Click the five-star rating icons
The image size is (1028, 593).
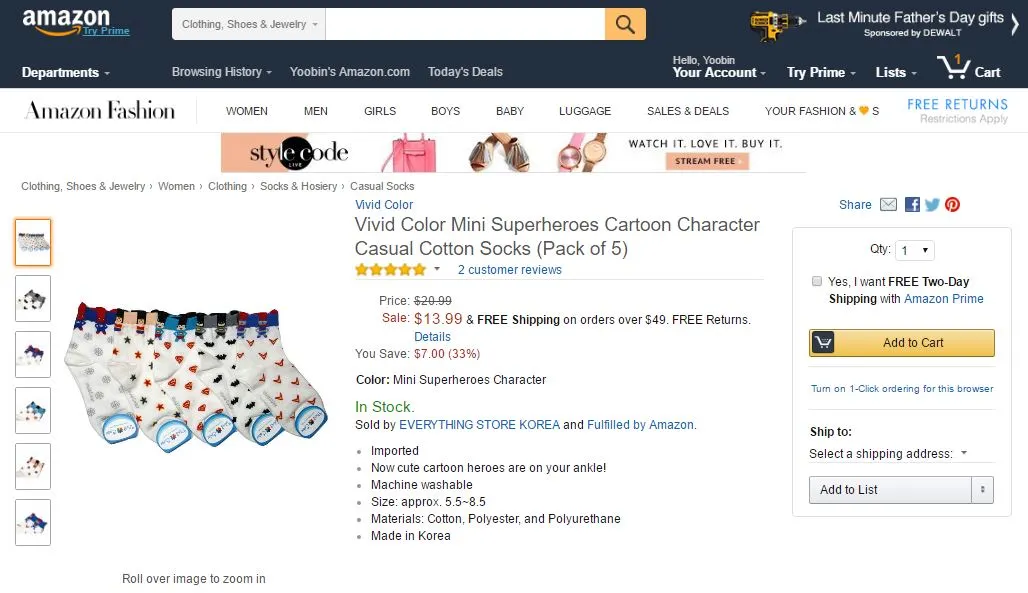coord(390,270)
